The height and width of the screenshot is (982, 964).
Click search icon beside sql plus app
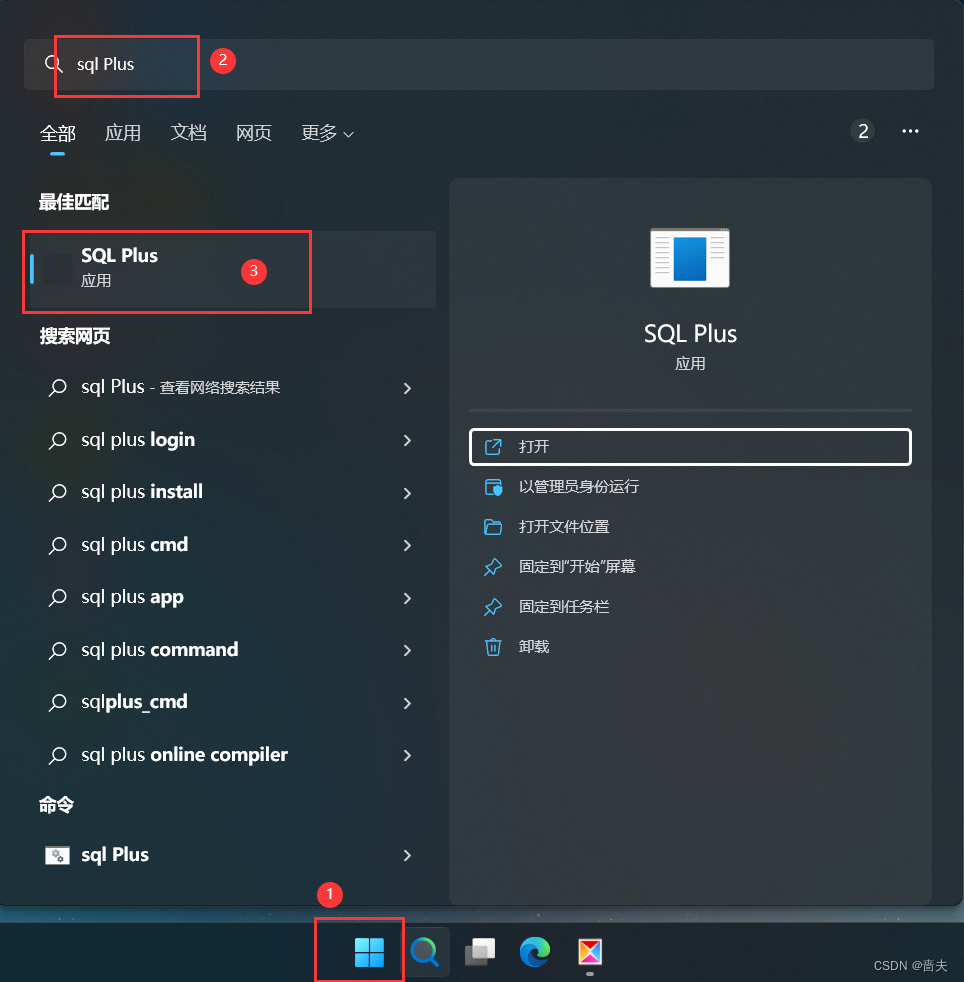pos(58,597)
